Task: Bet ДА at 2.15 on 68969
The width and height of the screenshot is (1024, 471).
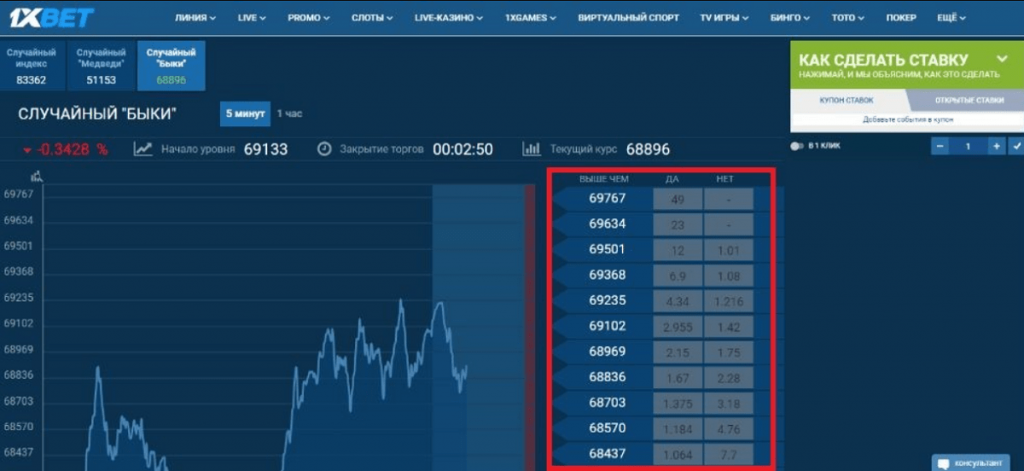Action: (677, 351)
